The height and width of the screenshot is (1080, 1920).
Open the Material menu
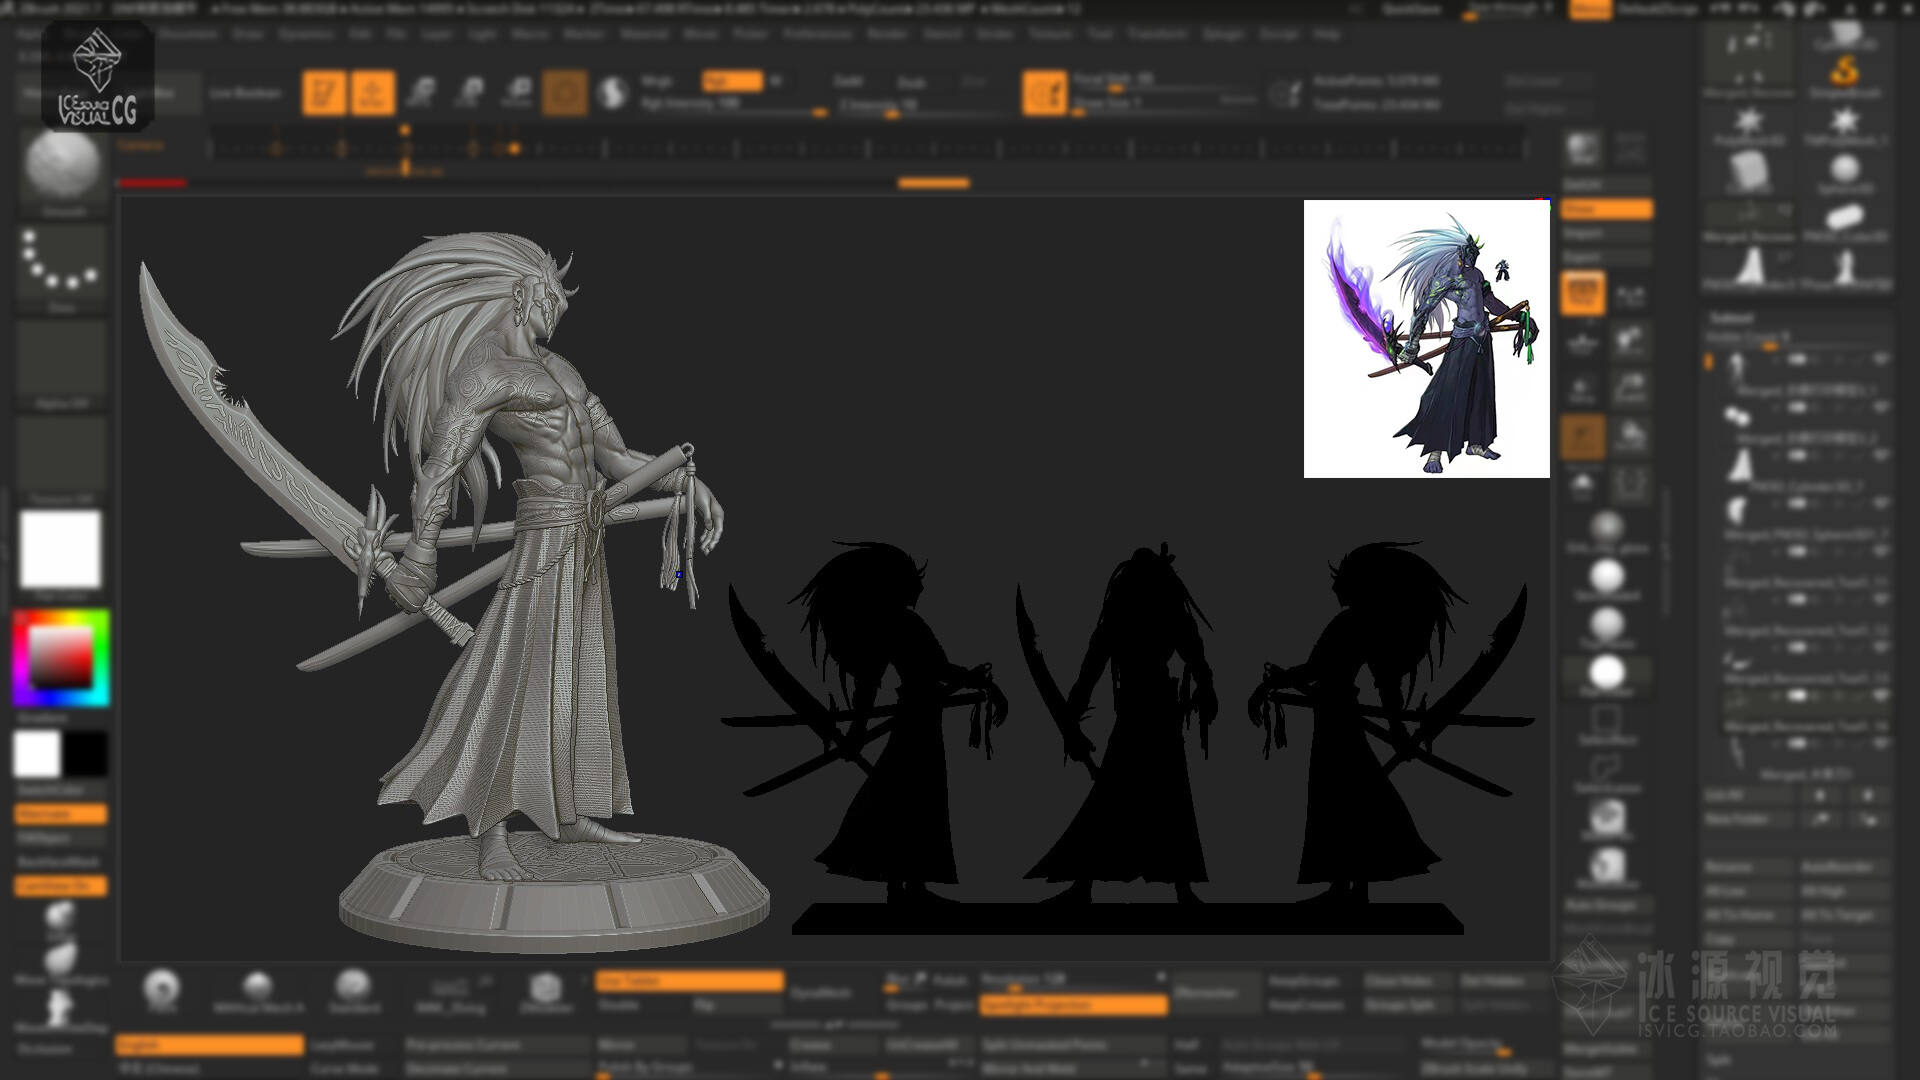(x=643, y=33)
